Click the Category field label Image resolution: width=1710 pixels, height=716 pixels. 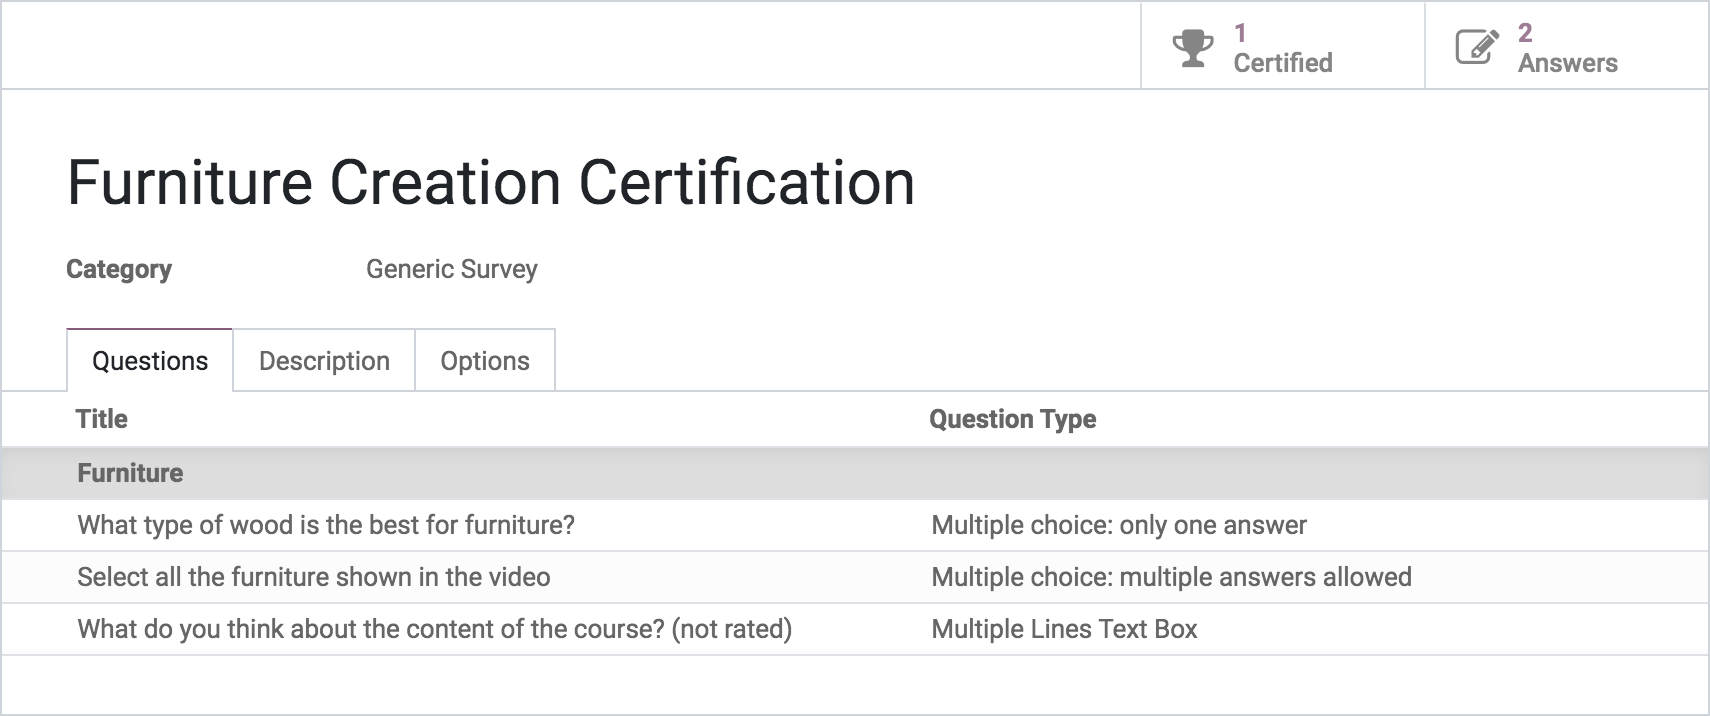coord(118,269)
